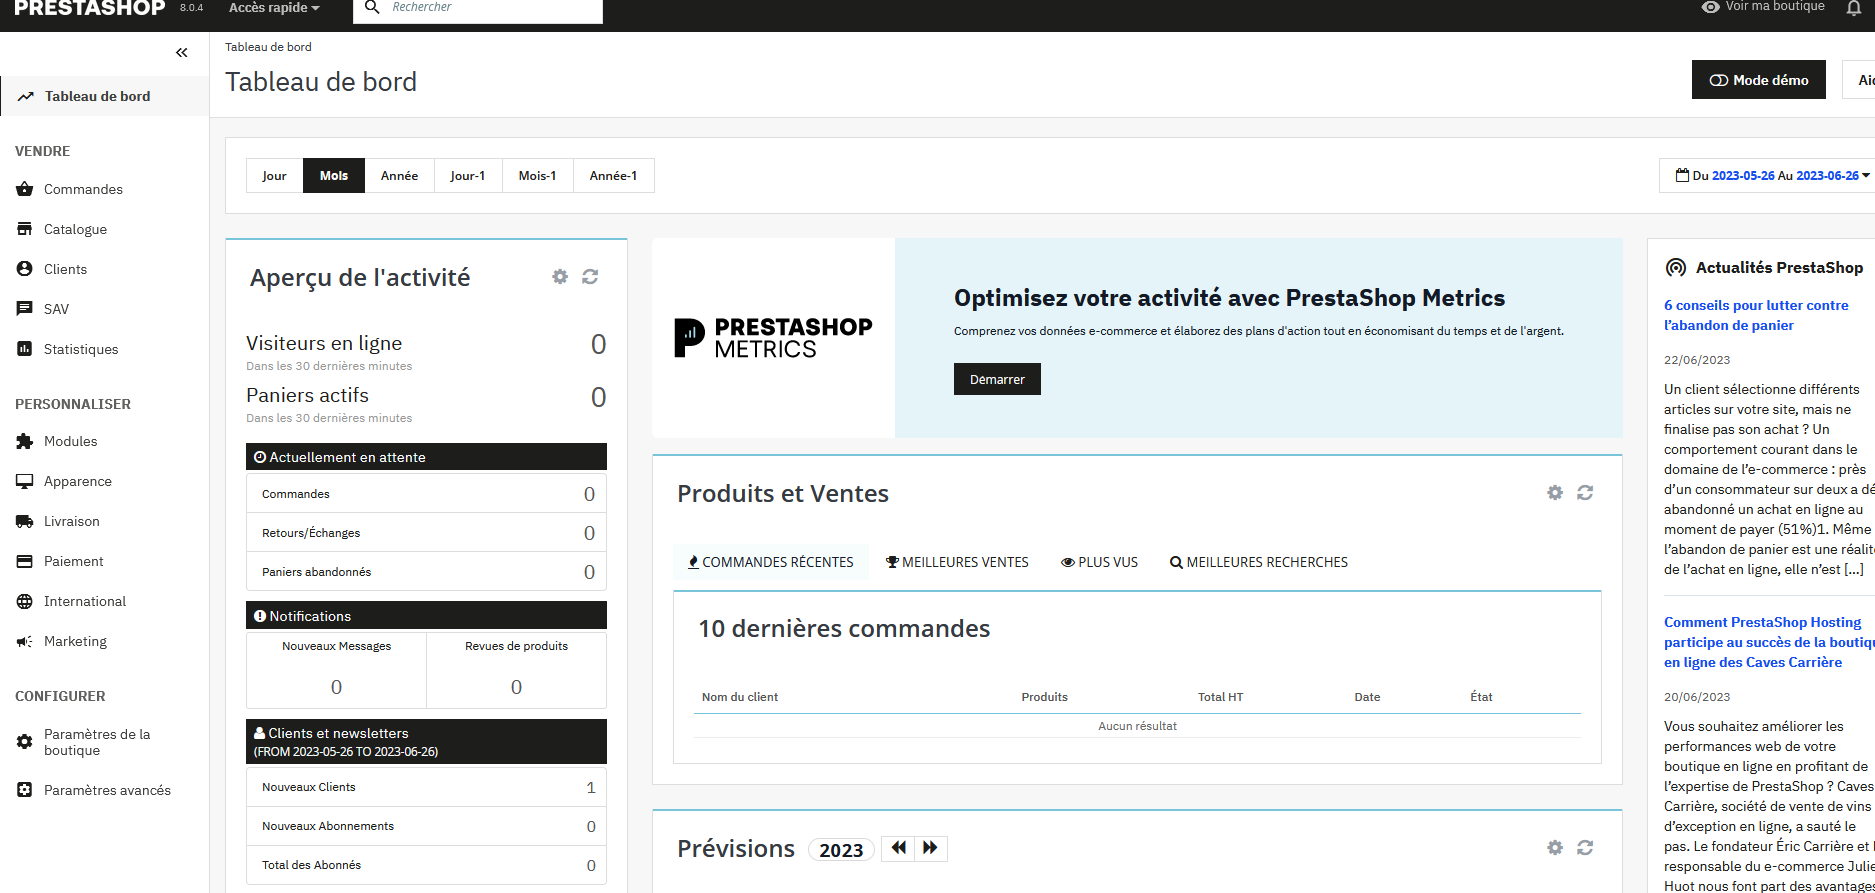The height and width of the screenshot is (893, 1875).
Task: Open Paramètres avancés in the sidebar
Action: coord(107,790)
